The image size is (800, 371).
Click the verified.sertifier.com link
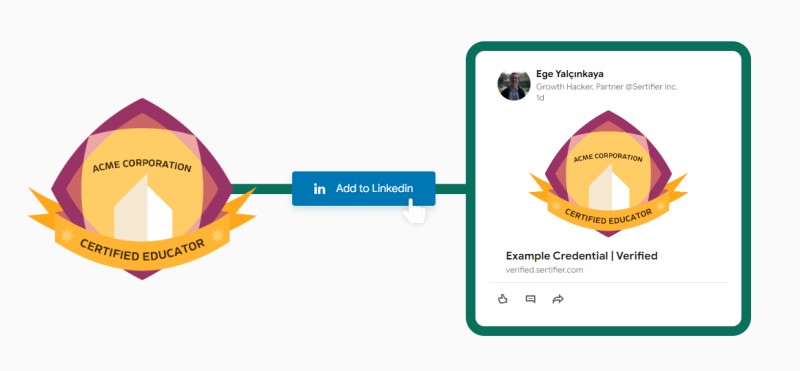(x=544, y=270)
